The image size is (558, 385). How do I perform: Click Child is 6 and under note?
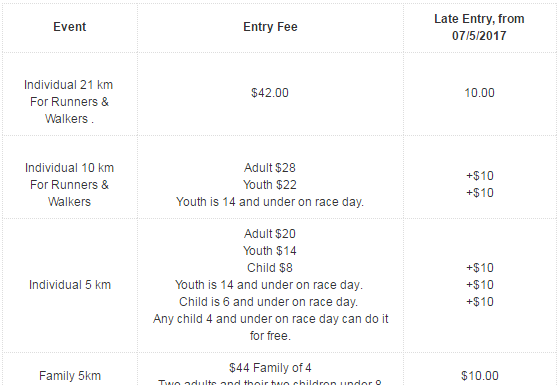268,302
